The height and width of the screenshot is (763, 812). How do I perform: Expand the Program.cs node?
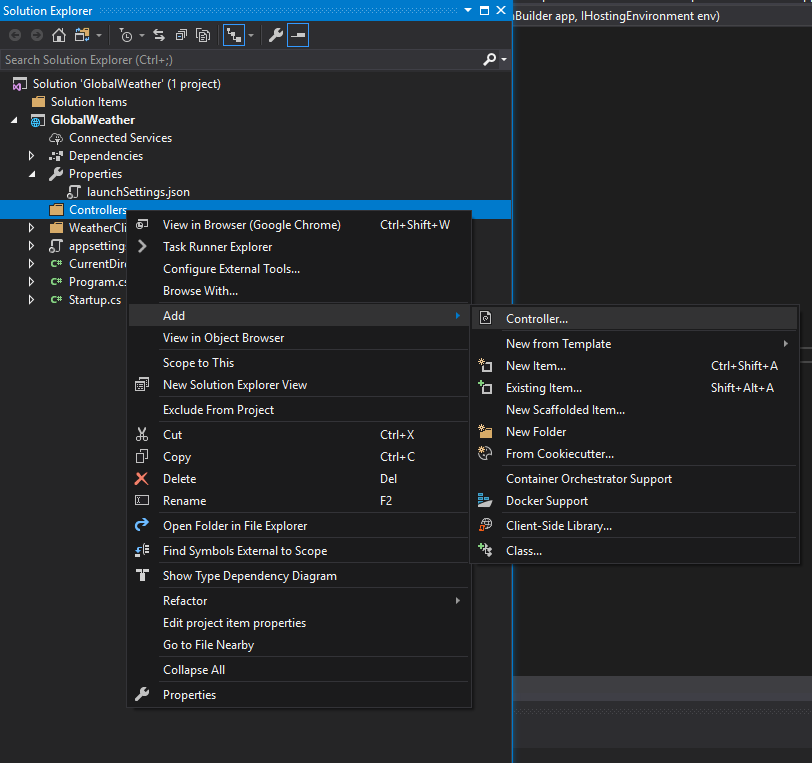point(32,281)
